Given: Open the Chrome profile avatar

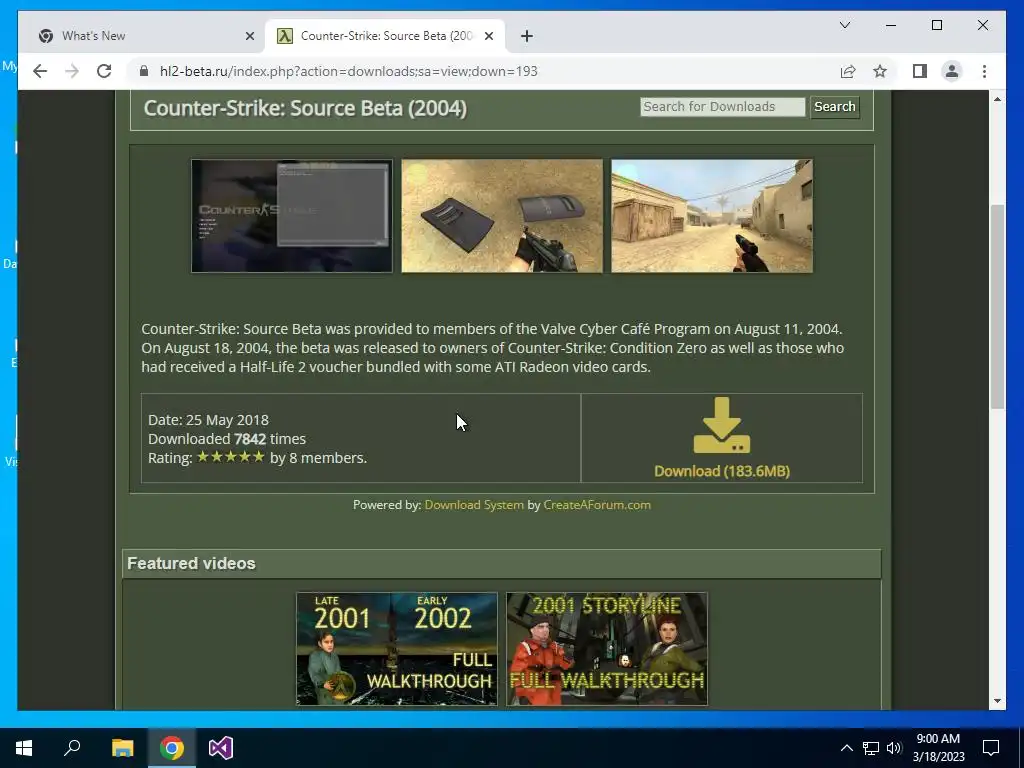Looking at the screenshot, I should click(952, 71).
